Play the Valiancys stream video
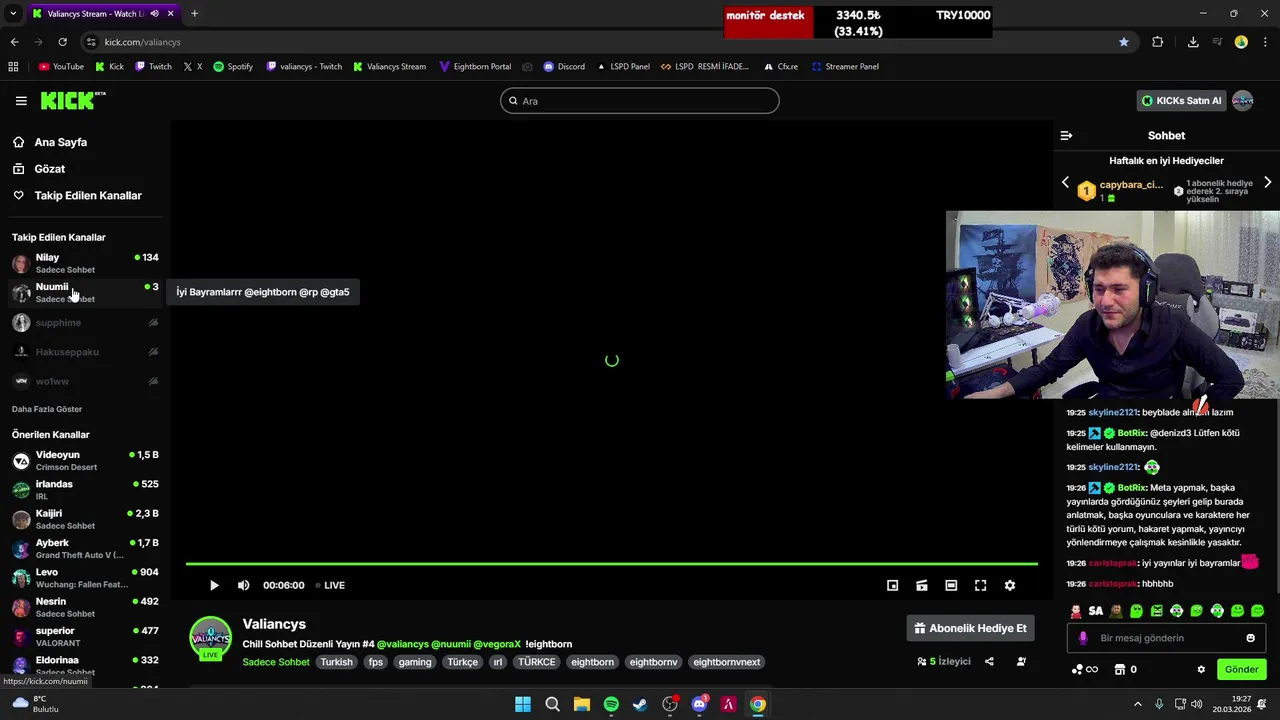Image resolution: width=1280 pixels, height=720 pixels. (x=214, y=586)
